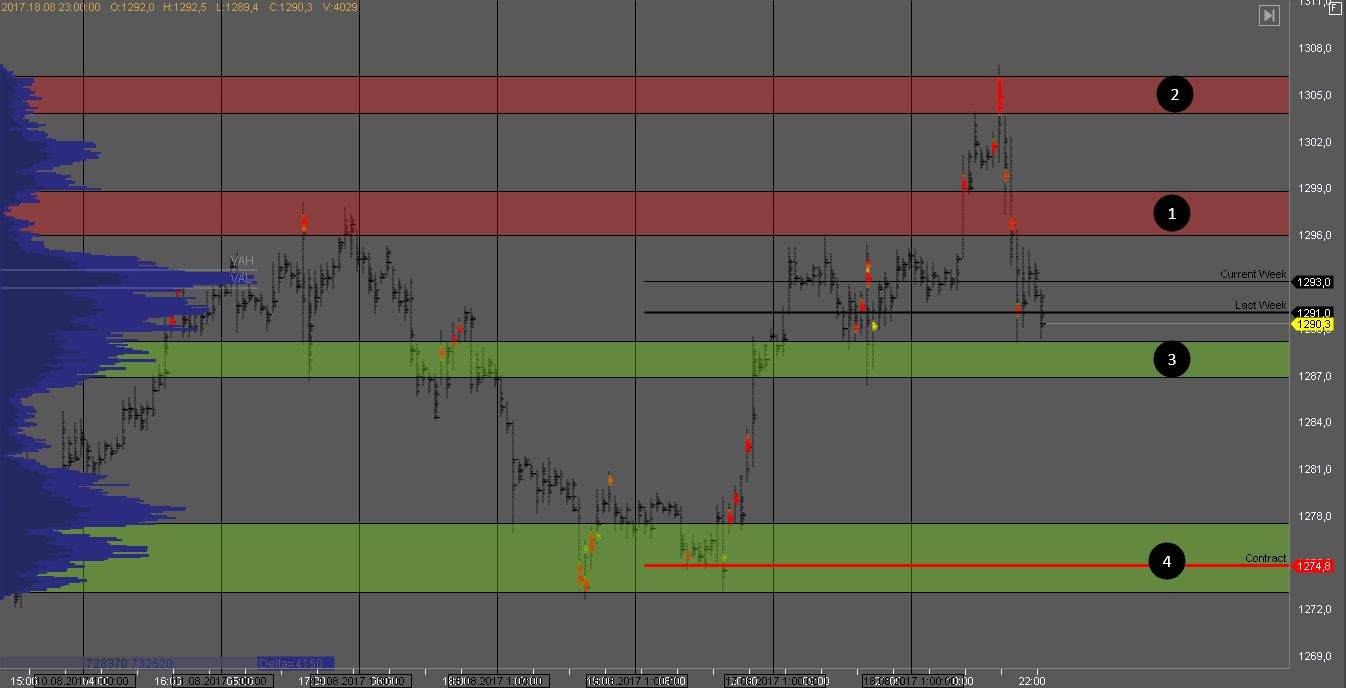Screen dimensions: 1346x688
Task: Click the 22:00 label on time axis
Action: 1032,681
